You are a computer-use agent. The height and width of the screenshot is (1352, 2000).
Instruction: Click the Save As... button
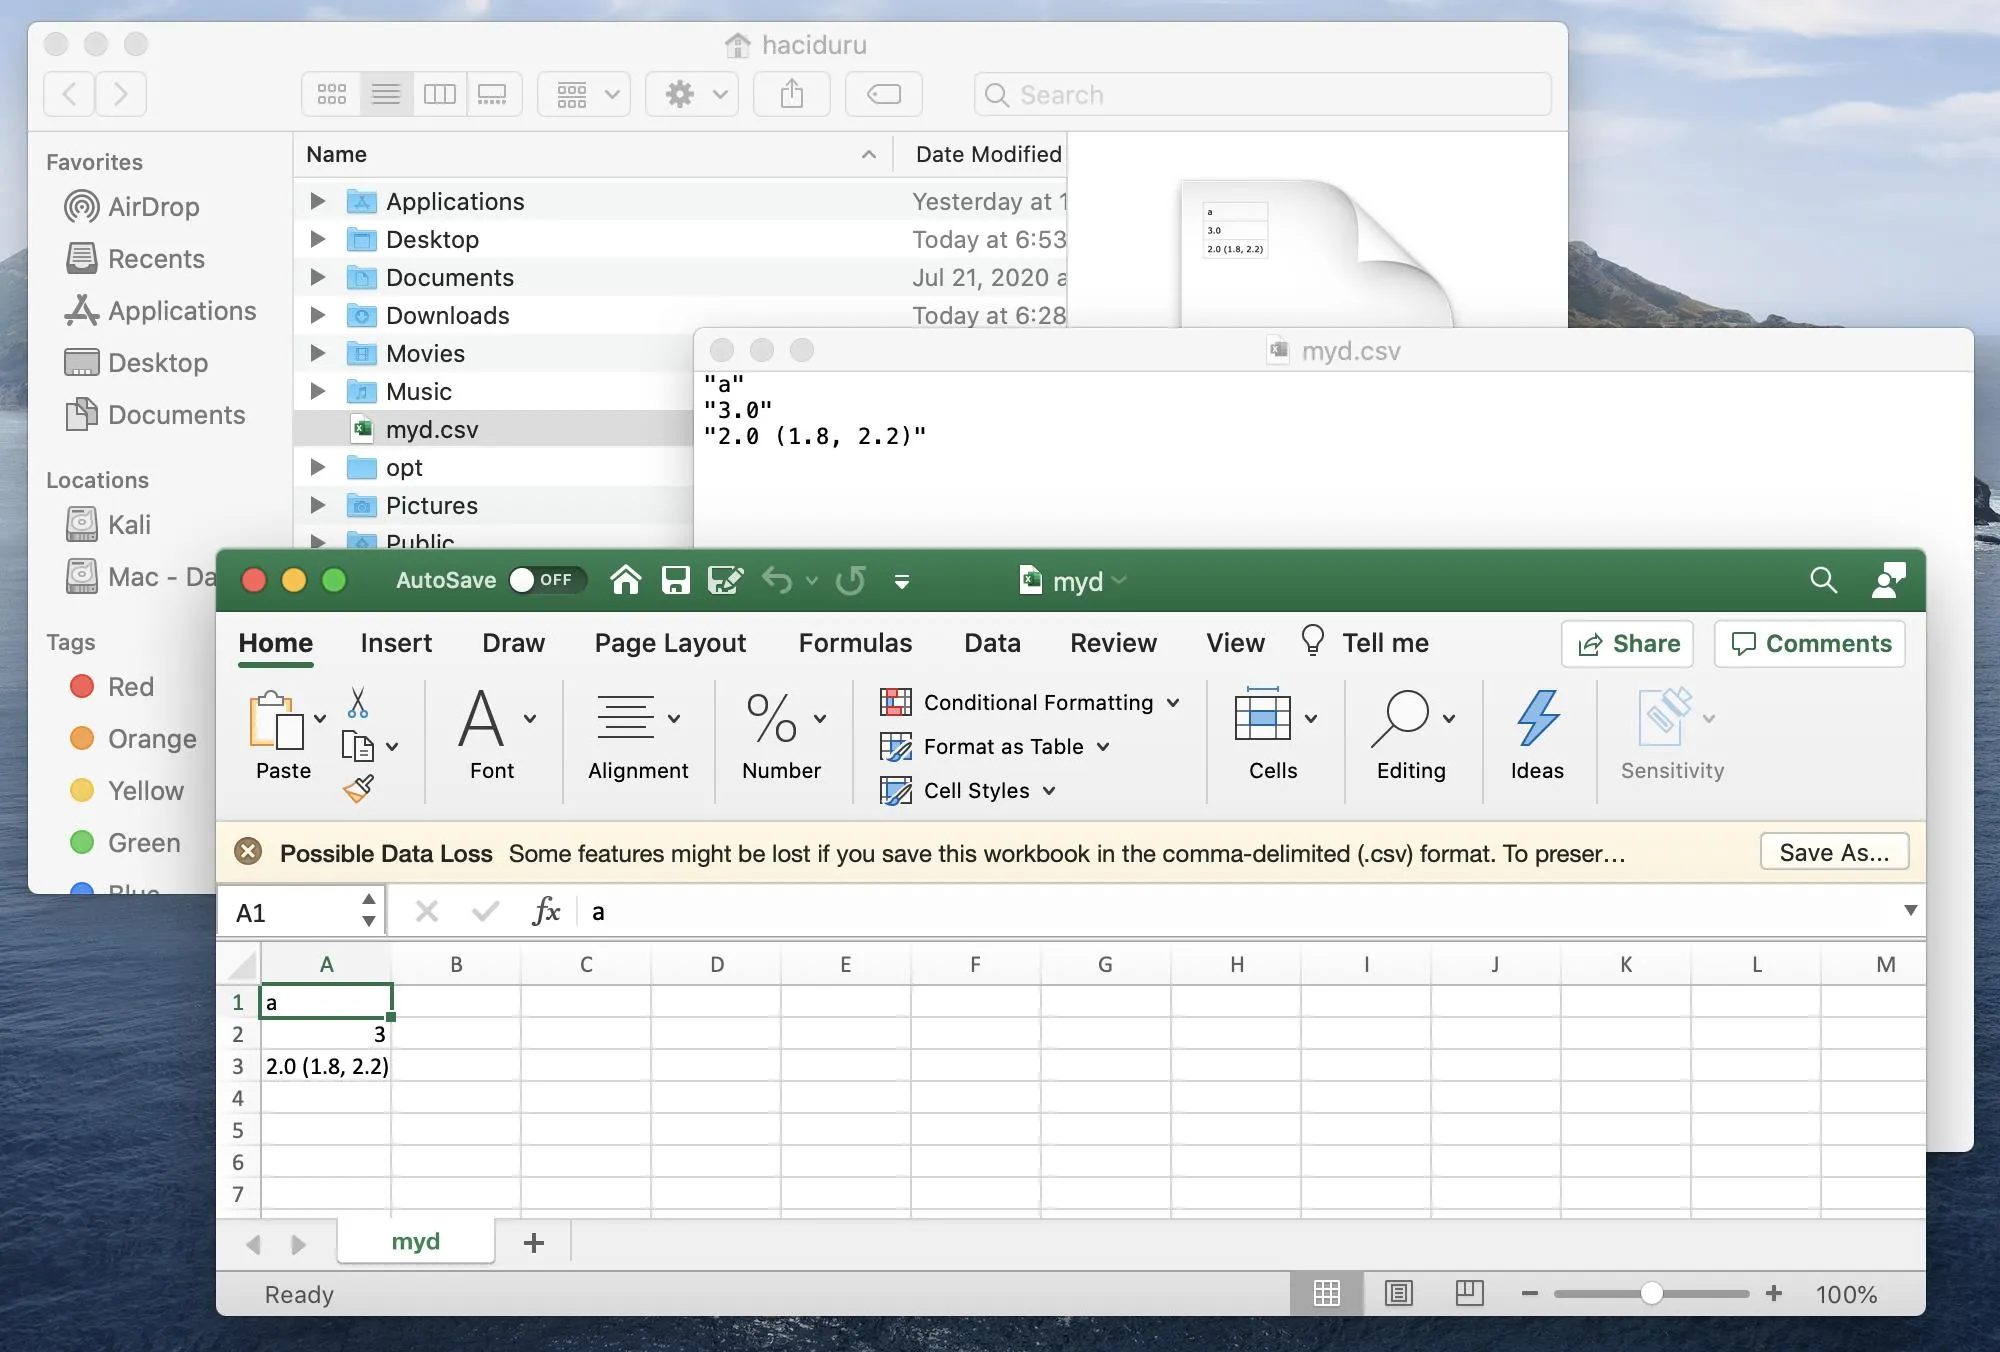1834,853
